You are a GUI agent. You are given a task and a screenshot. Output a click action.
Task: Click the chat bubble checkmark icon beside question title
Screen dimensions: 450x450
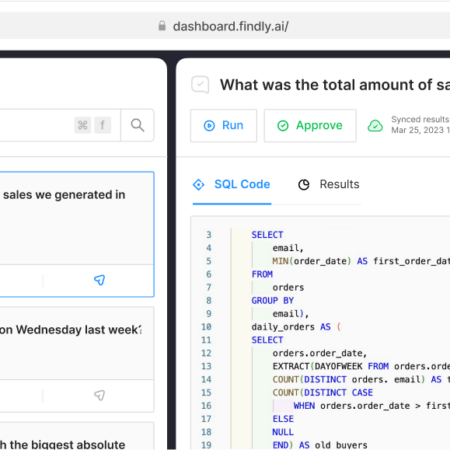pyautogui.click(x=200, y=85)
